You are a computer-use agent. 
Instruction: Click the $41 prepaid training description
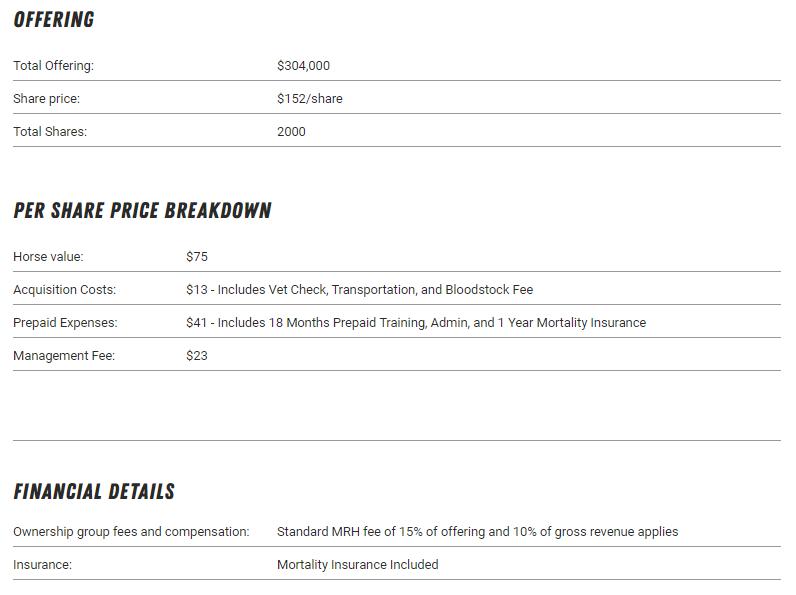coord(415,323)
